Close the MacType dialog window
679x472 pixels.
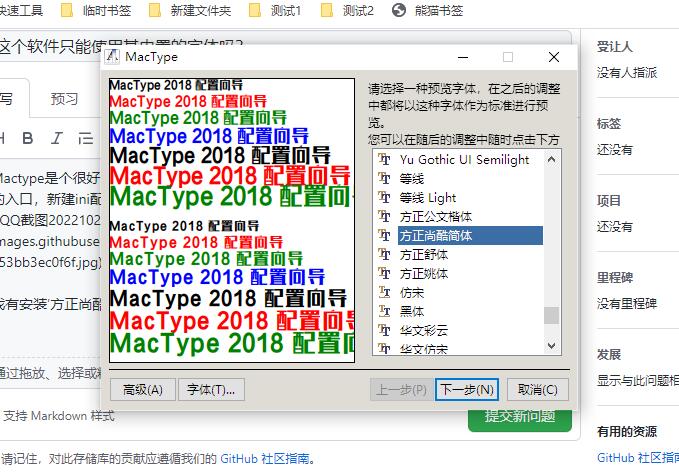coord(553,57)
